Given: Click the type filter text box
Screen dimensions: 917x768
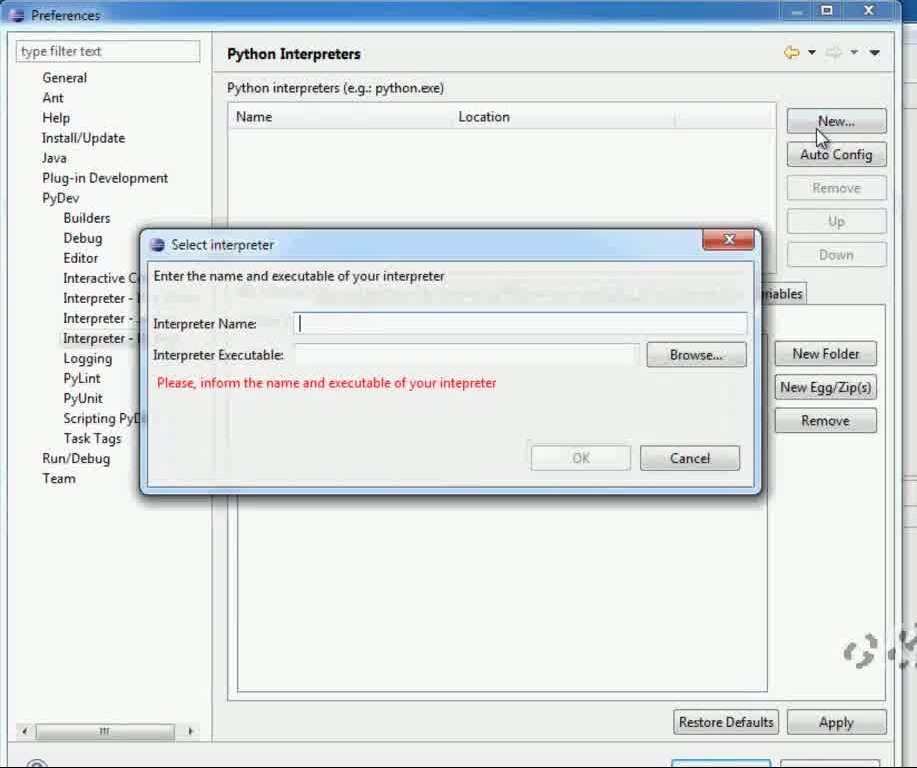Looking at the screenshot, I should point(108,51).
